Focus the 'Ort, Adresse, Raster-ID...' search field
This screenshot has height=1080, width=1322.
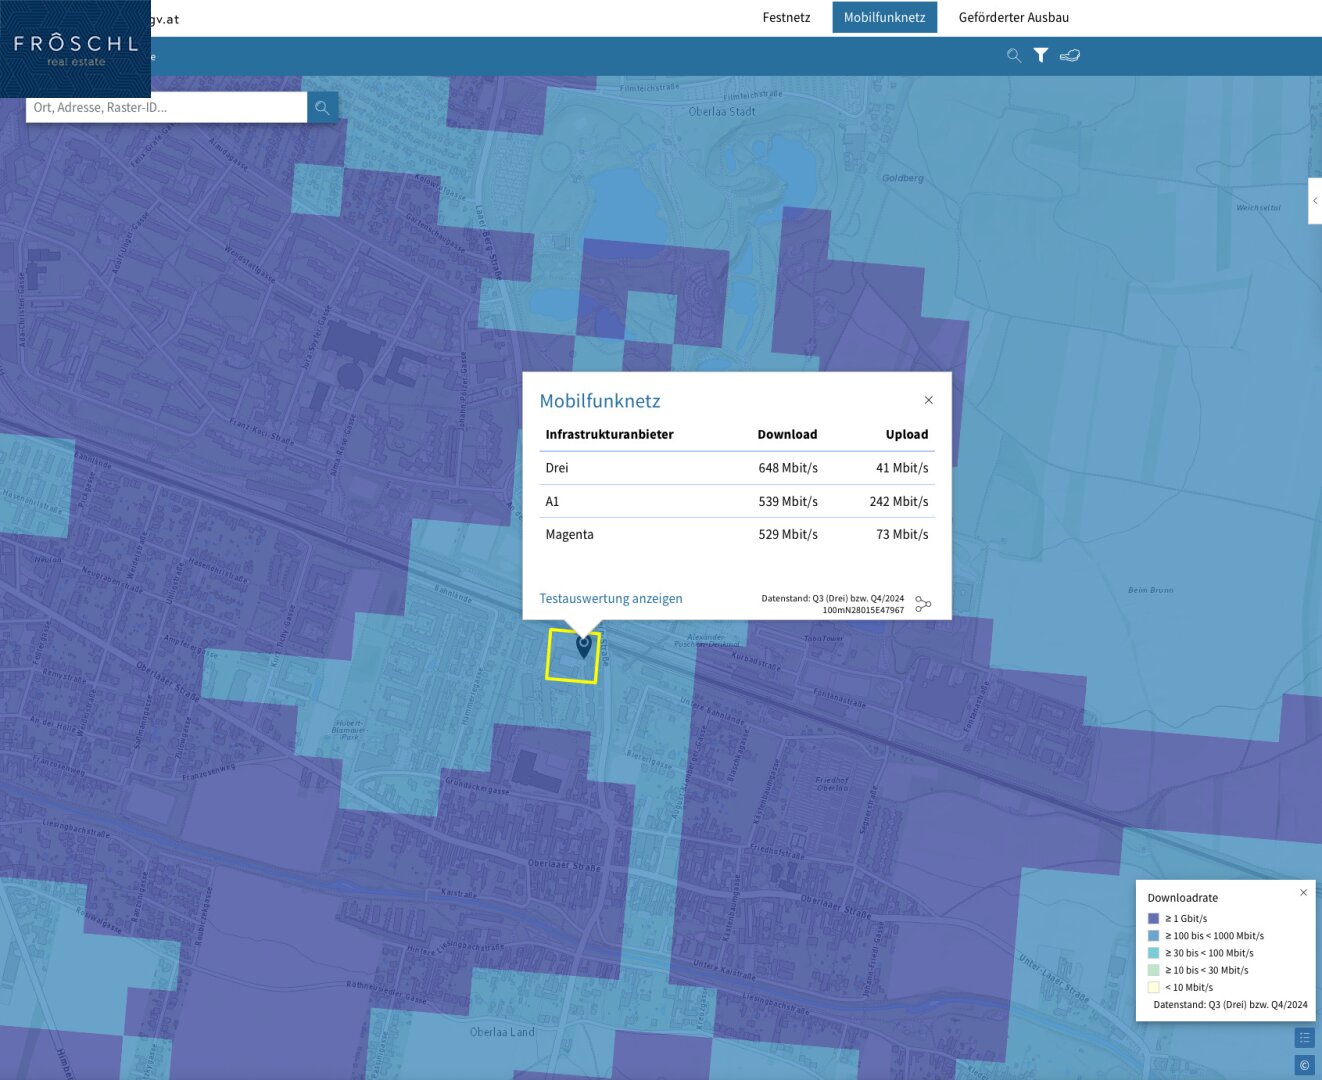166,107
